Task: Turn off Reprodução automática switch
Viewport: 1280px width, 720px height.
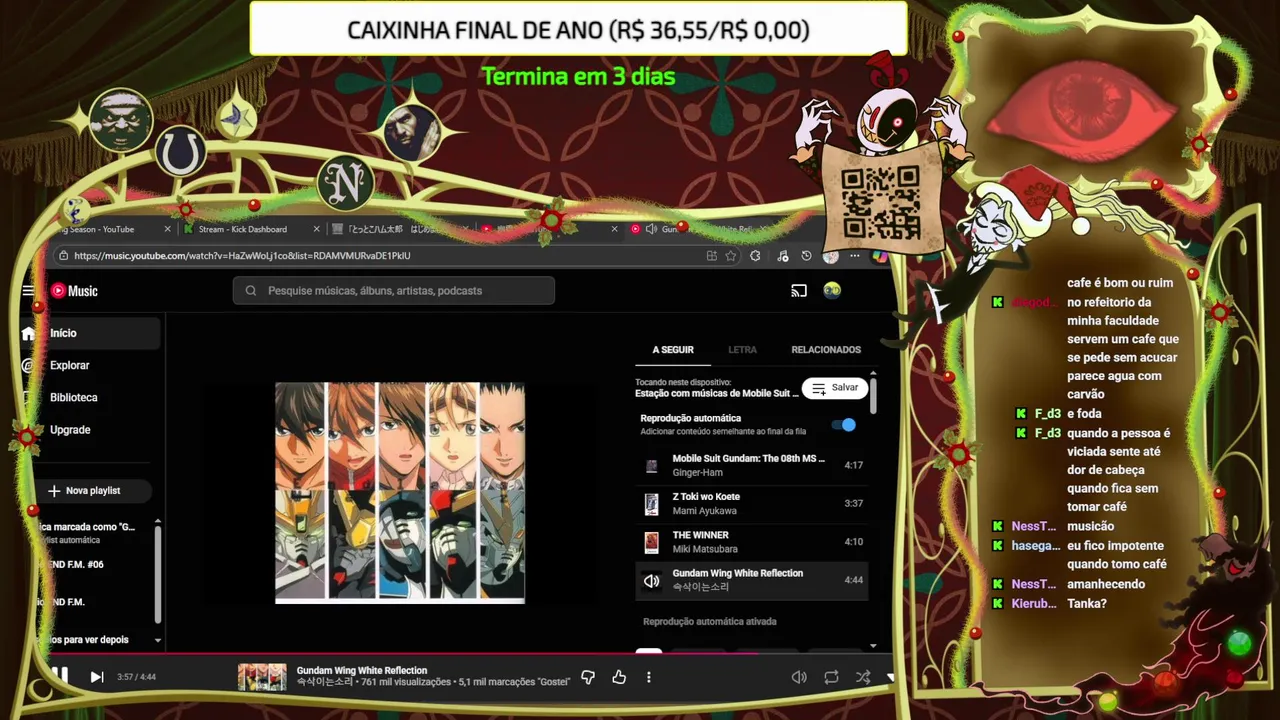Action: pyautogui.click(x=844, y=425)
